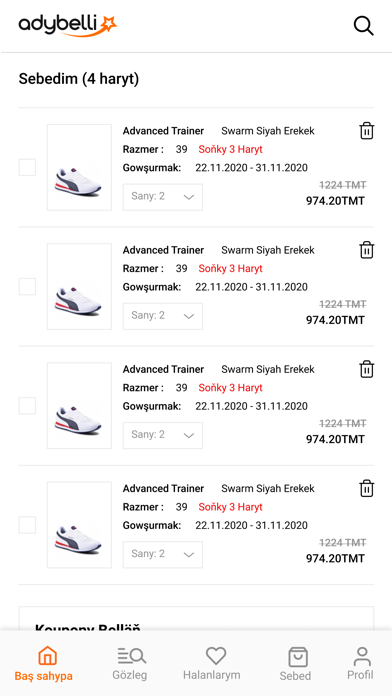Viewport: 392px width, 696px height.
Task: Select the second cart item's checkbox
Action: tap(27, 286)
